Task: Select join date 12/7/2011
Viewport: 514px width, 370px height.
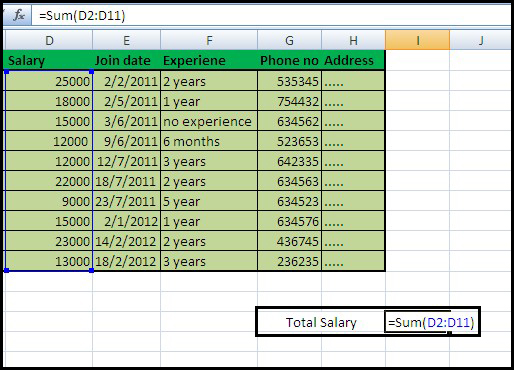Action: click(x=127, y=161)
